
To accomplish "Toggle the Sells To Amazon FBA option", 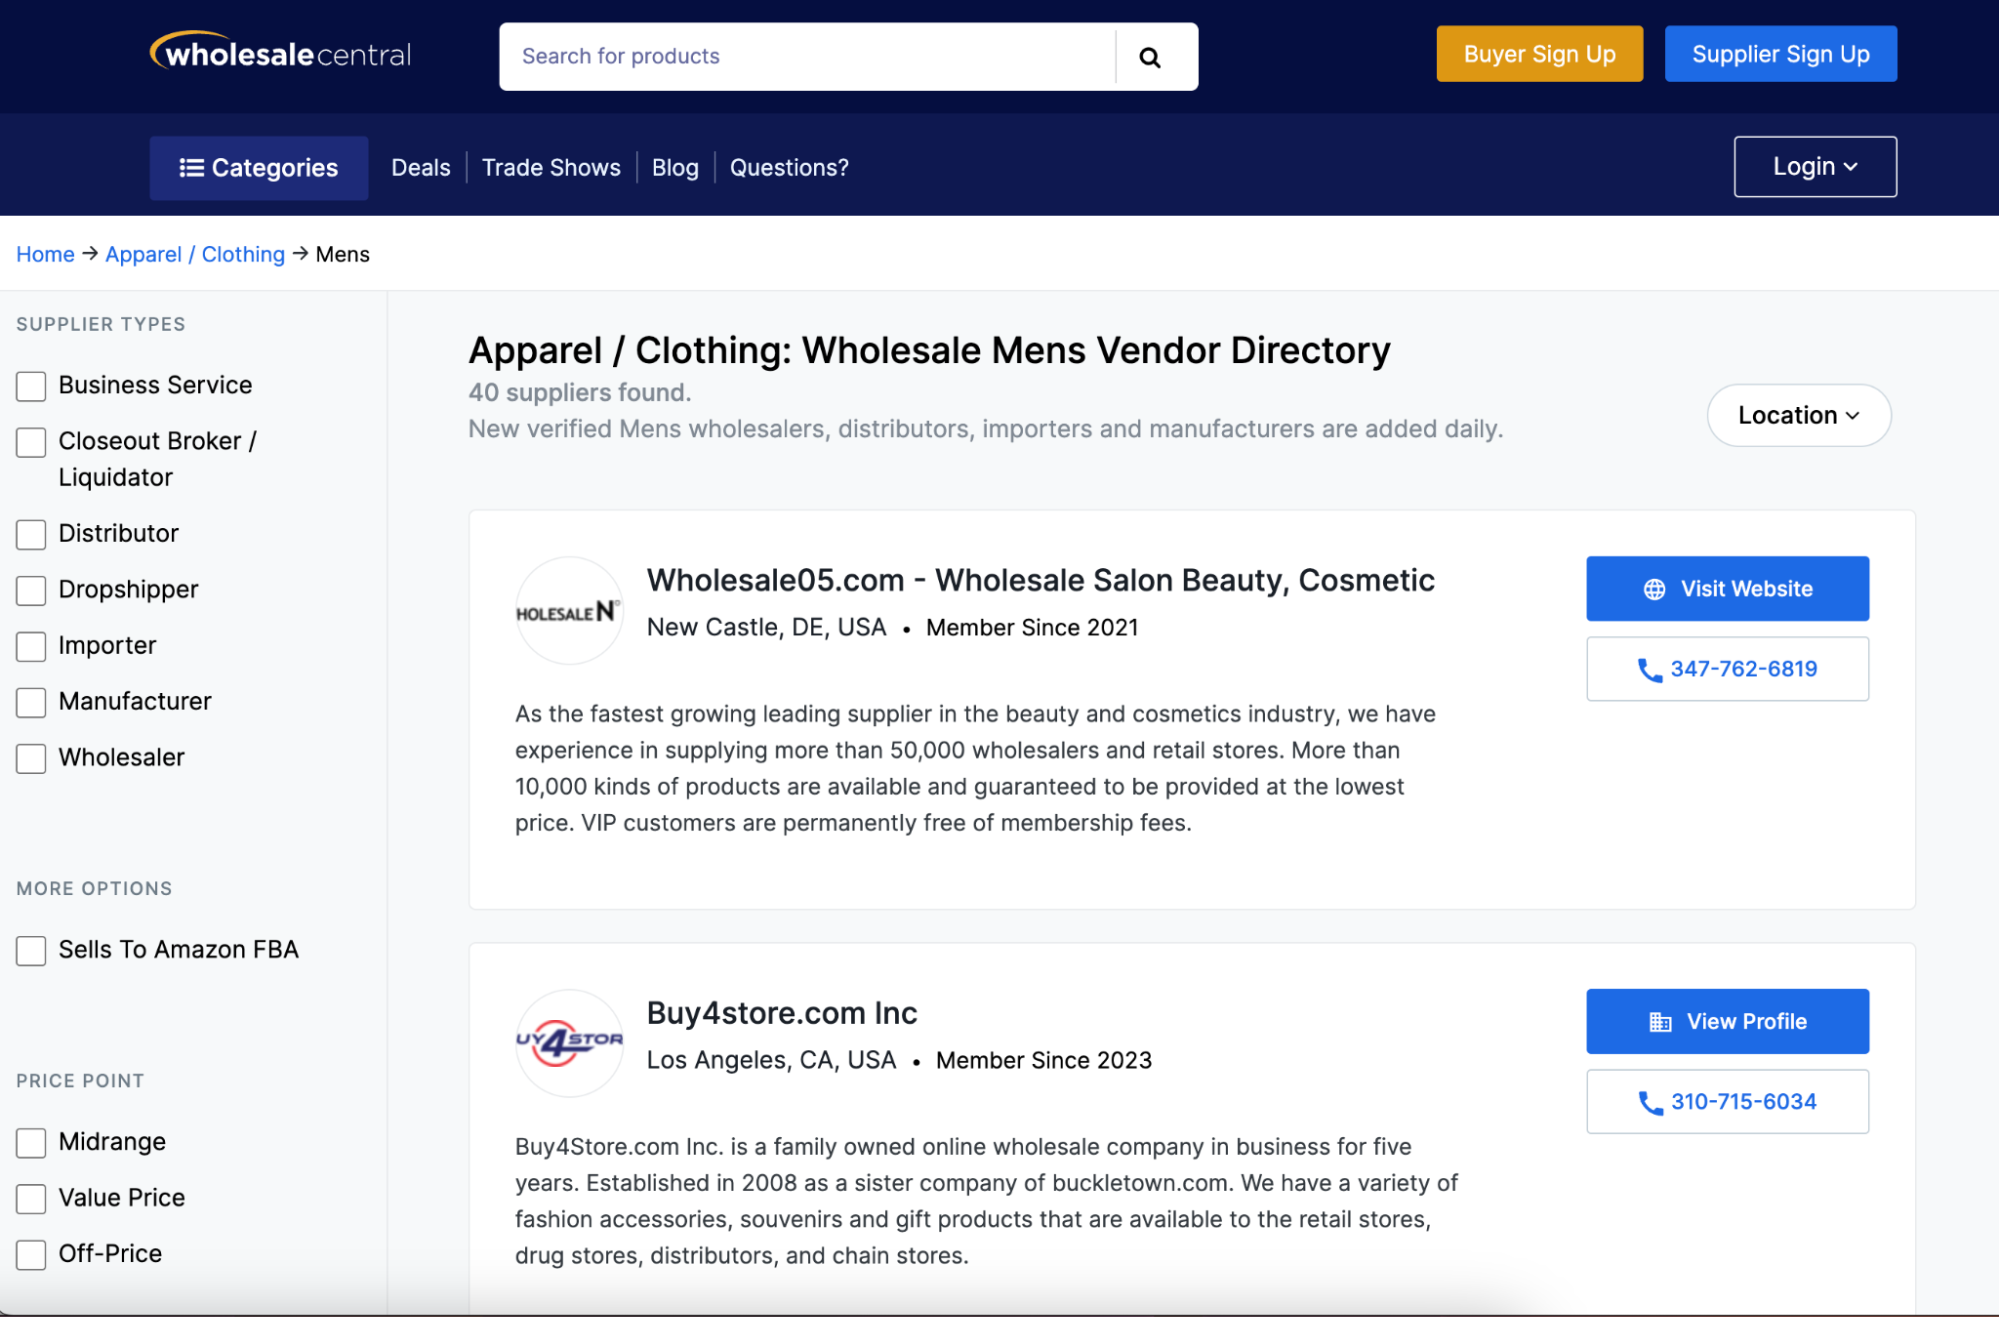I will pos(31,948).
